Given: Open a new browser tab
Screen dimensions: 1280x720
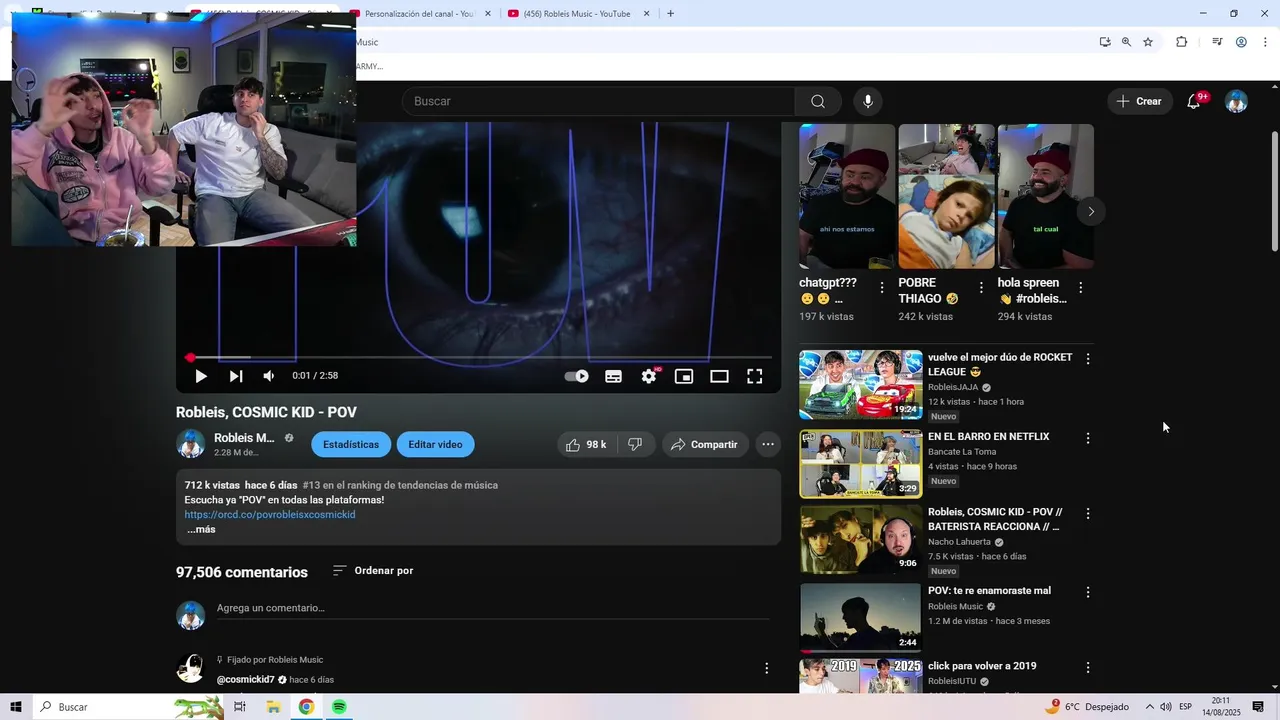Looking at the screenshot, I should click(x=670, y=14).
